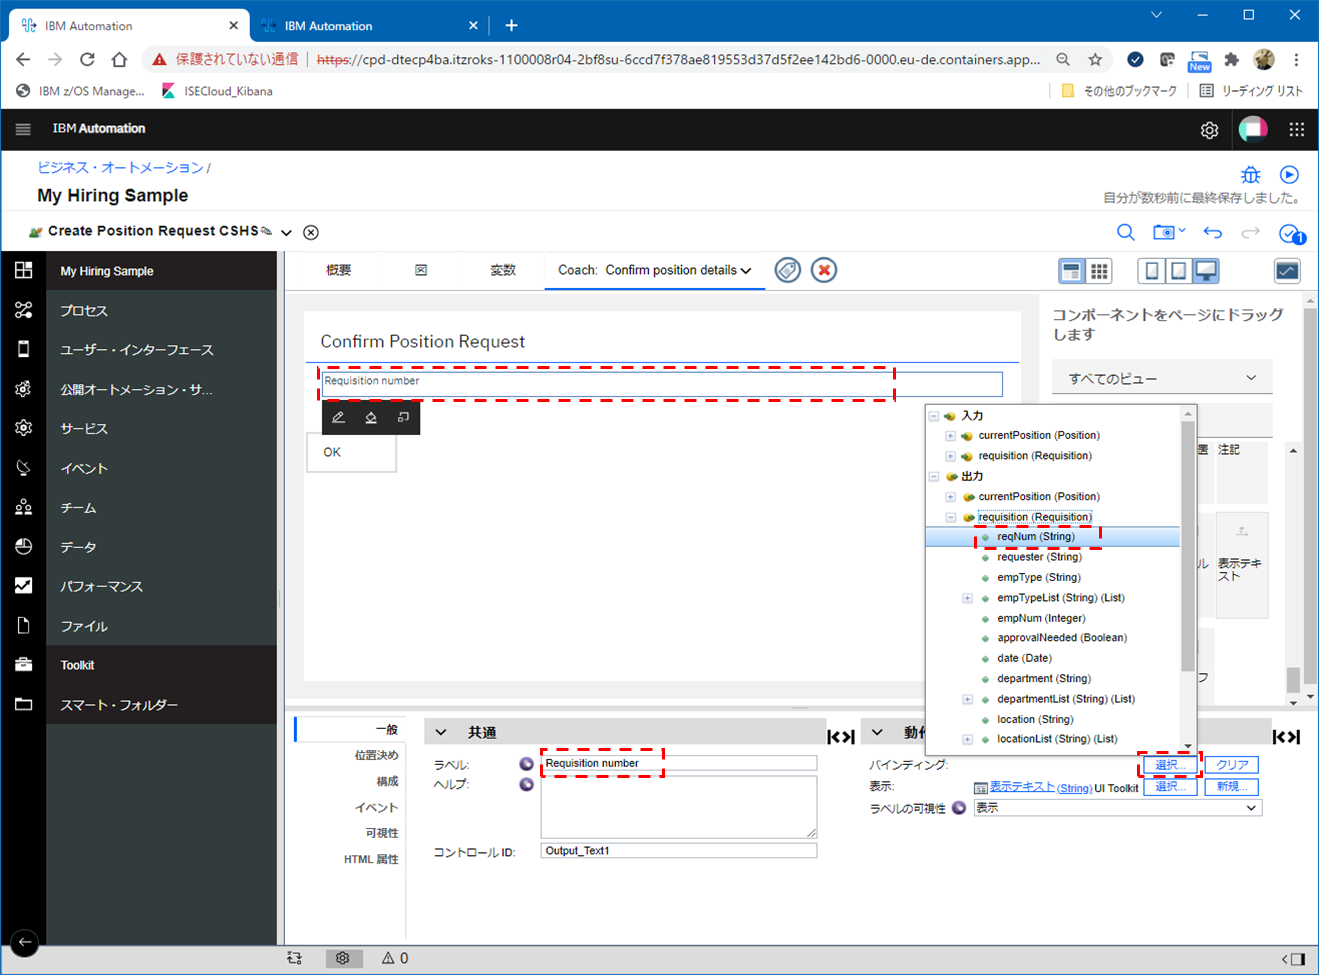Open the データ sidebar icon
This screenshot has height=975, width=1319.
pos(23,547)
